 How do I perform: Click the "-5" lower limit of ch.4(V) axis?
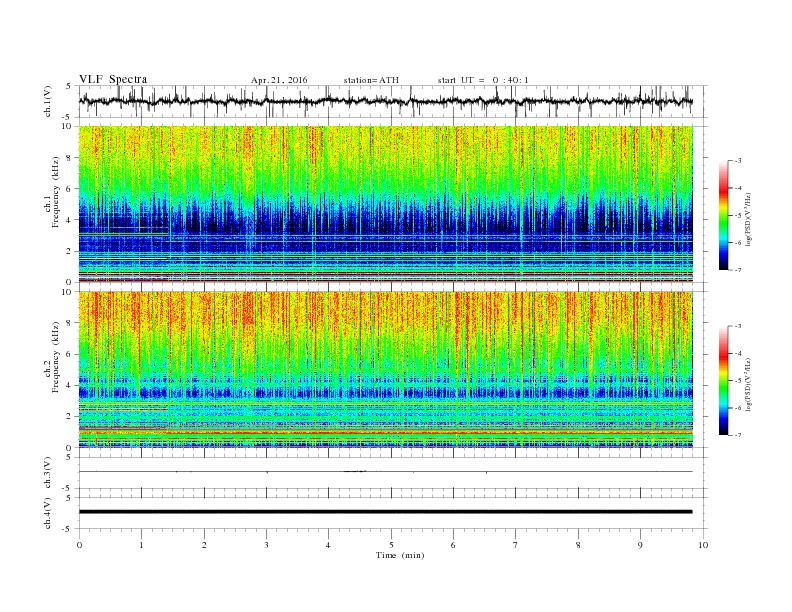click(68, 529)
